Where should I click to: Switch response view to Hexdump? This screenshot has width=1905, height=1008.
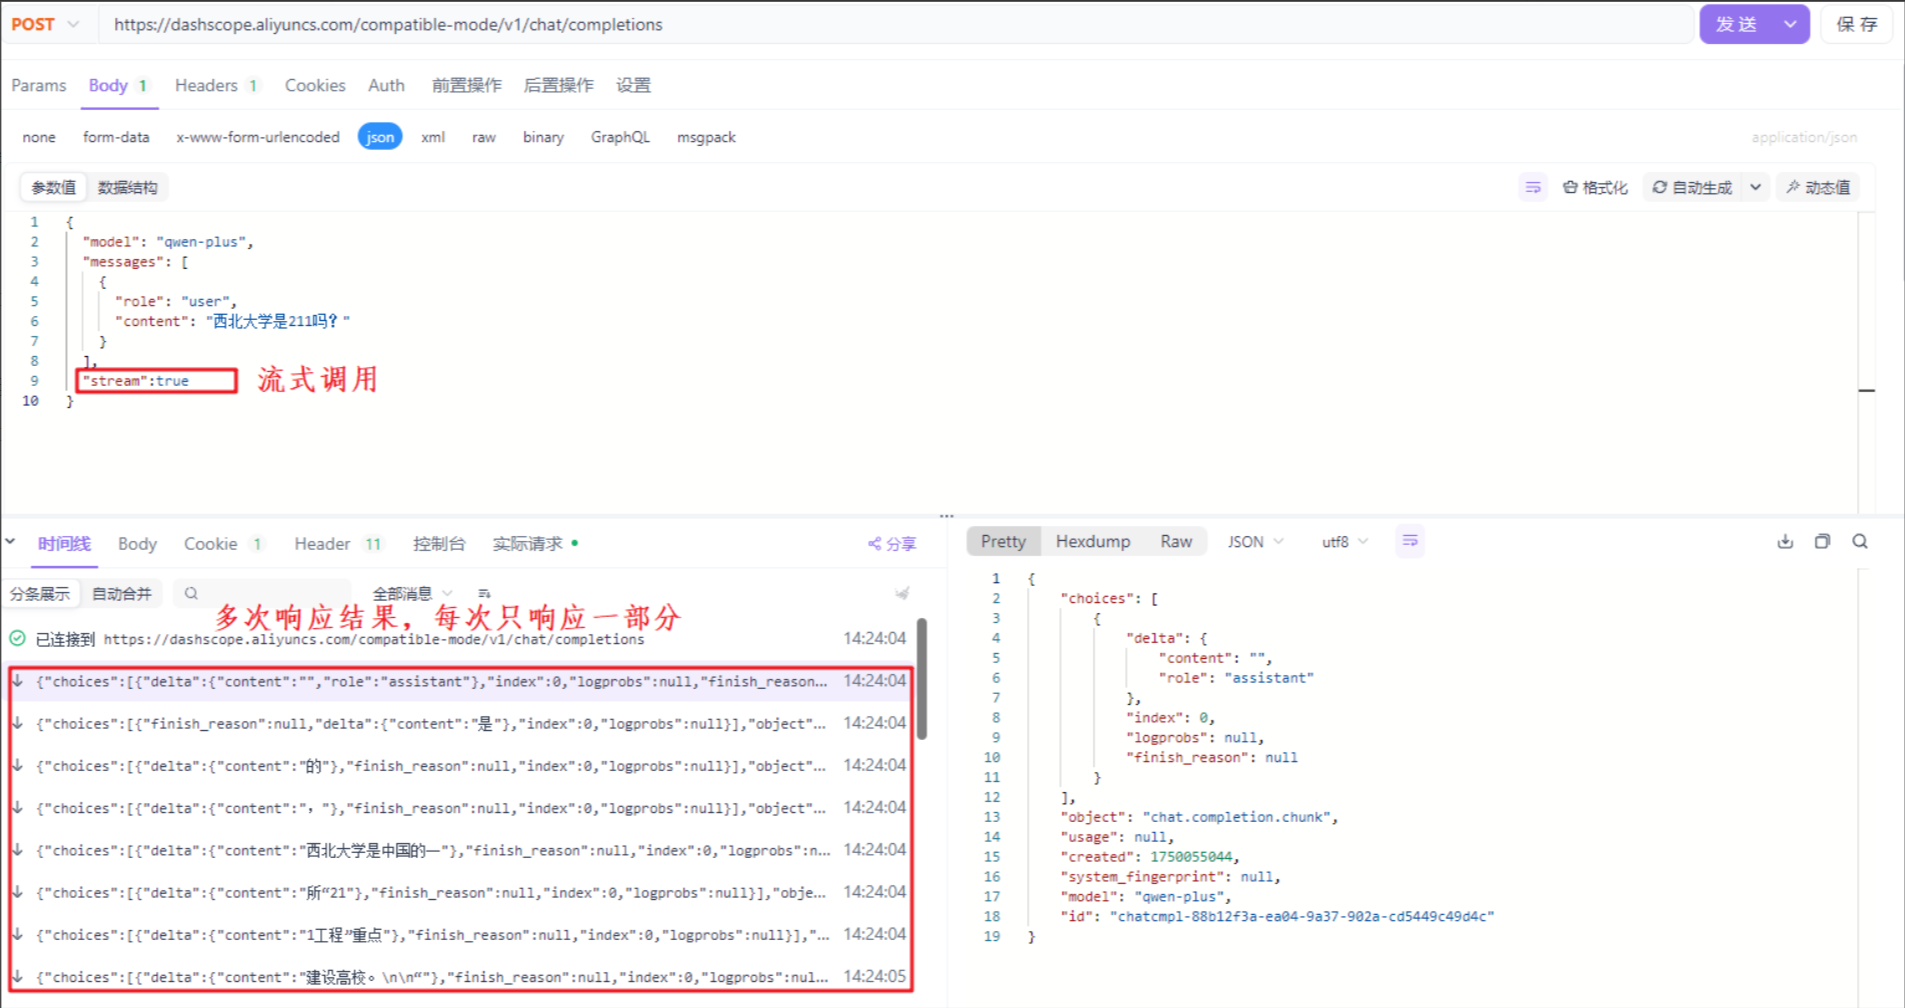1093,542
